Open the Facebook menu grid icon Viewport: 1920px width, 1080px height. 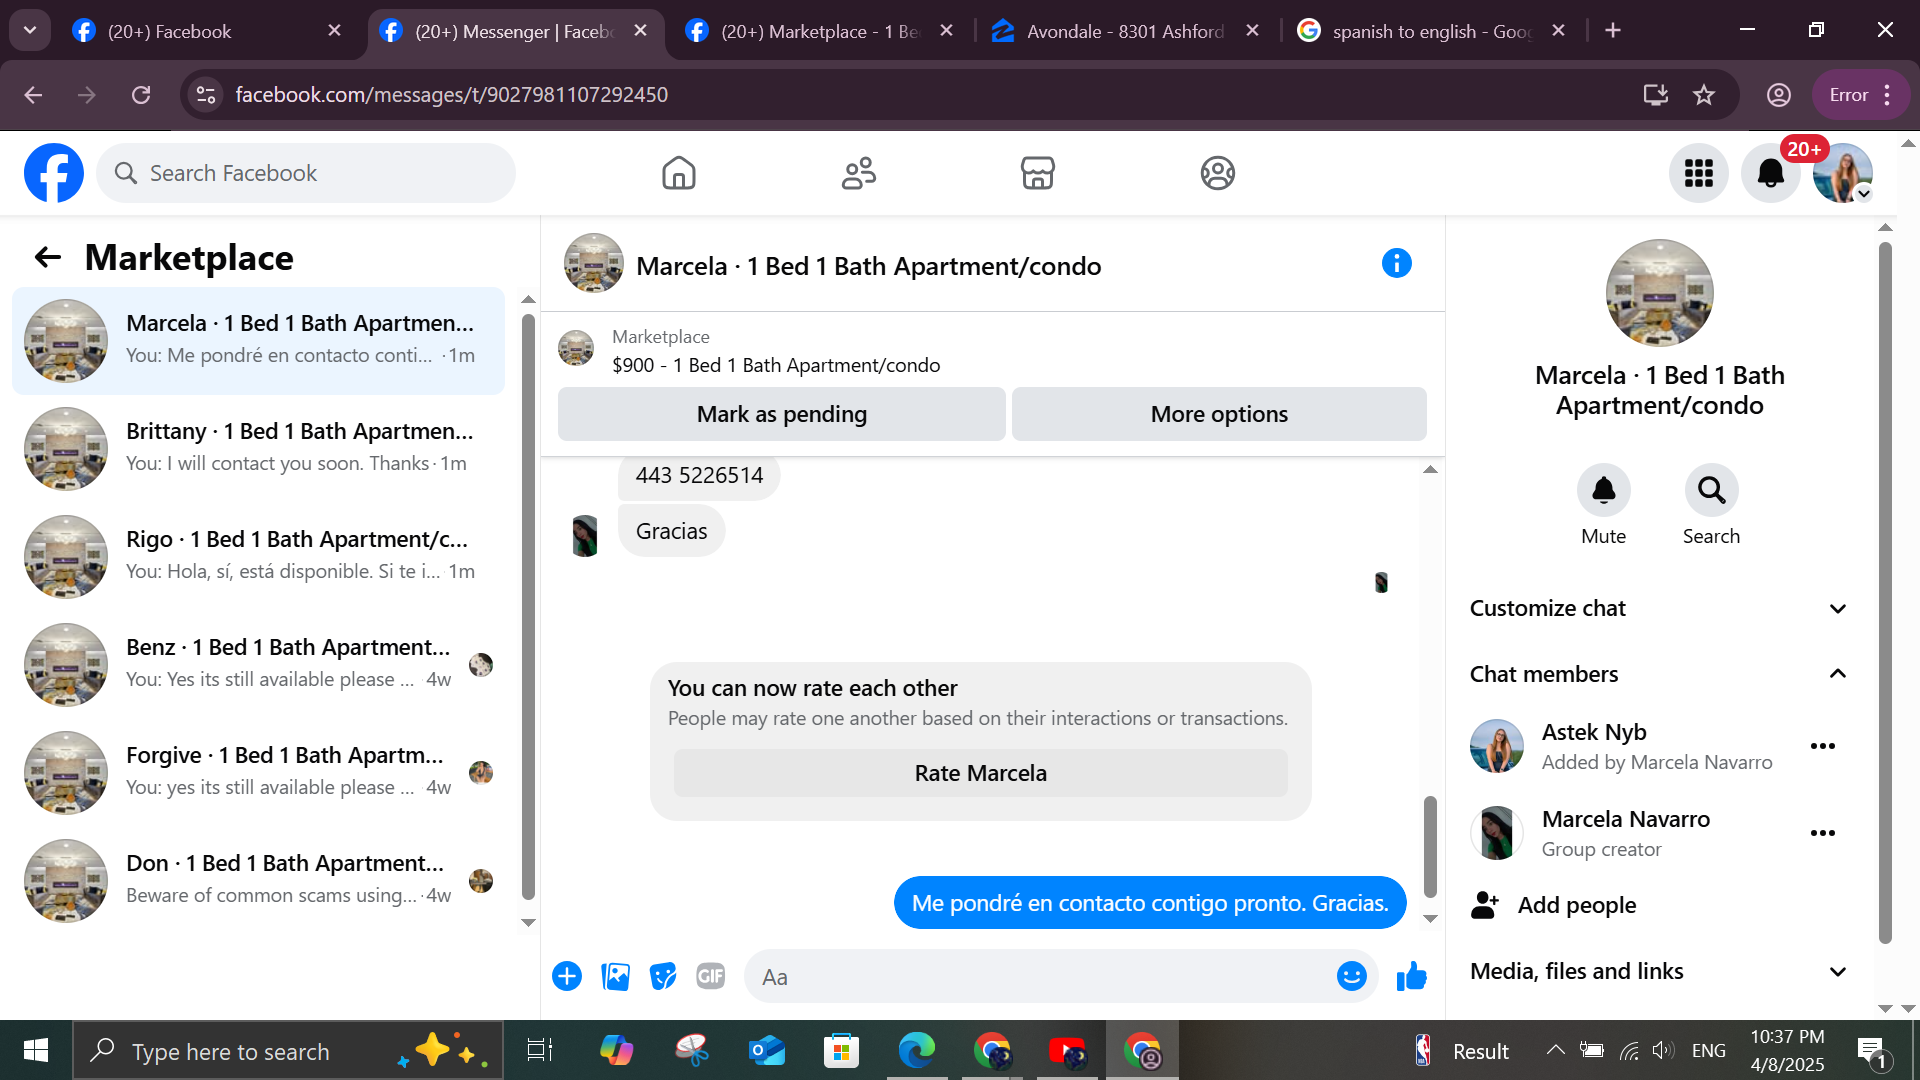point(1698,173)
